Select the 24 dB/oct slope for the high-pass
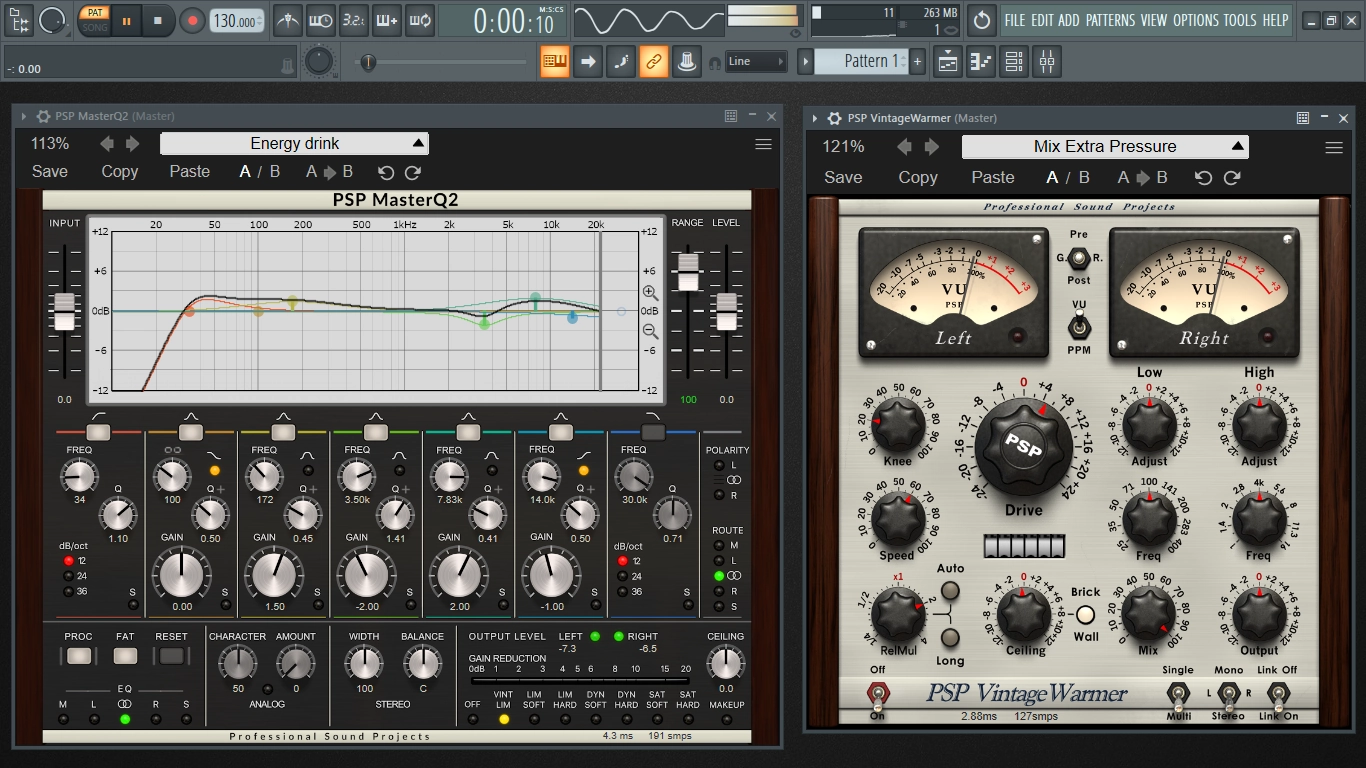This screenshot has width=1366, height=768. click(x=68, y=576)
